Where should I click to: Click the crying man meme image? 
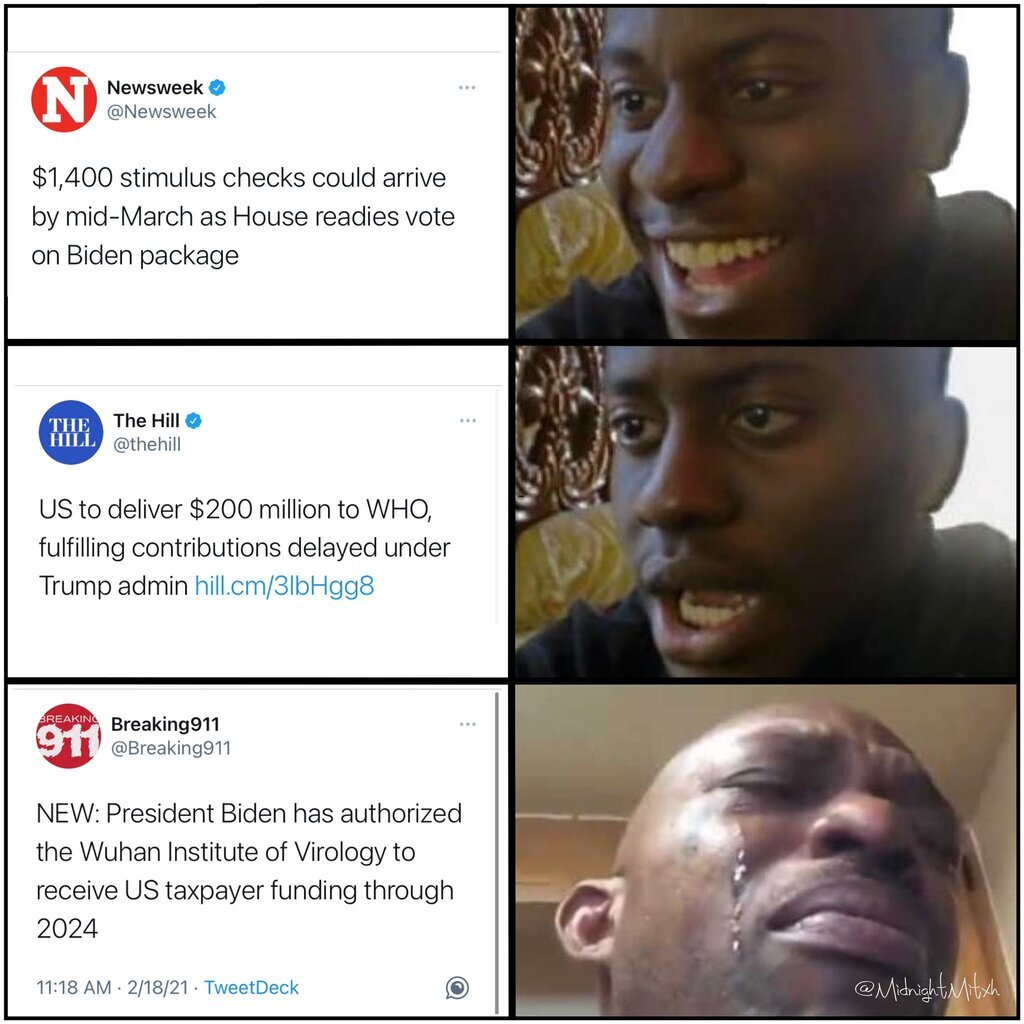click(765, 850)
